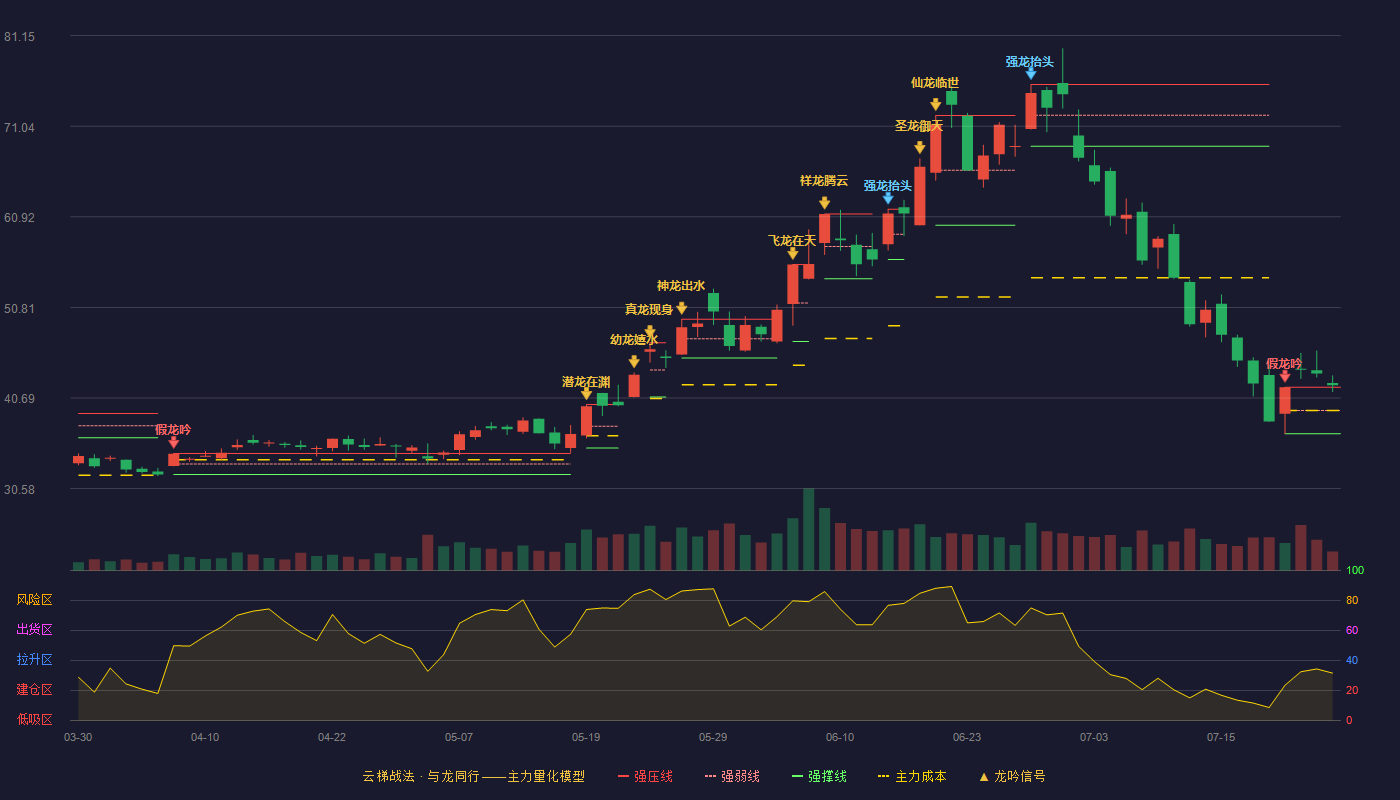Click the 圣龙御天 signal marker

point(920,148)
